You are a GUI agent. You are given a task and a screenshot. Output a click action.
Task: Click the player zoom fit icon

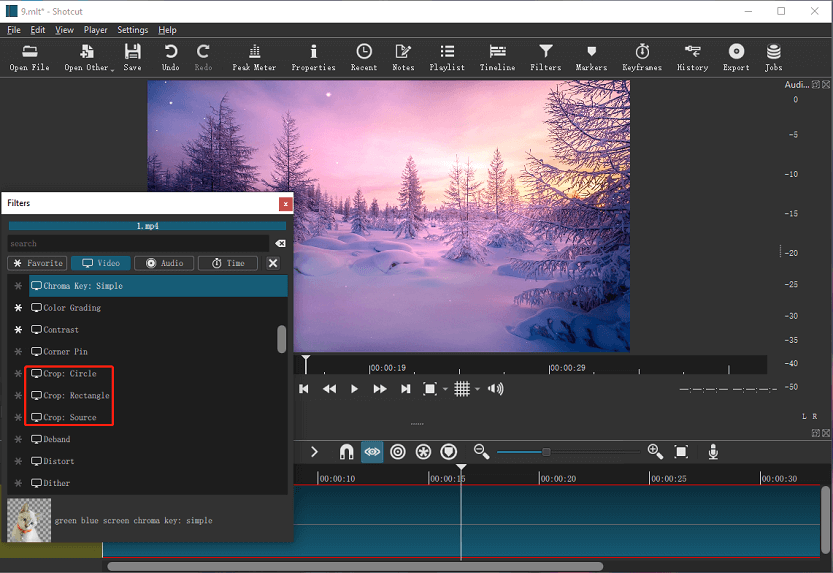point(430,389)
